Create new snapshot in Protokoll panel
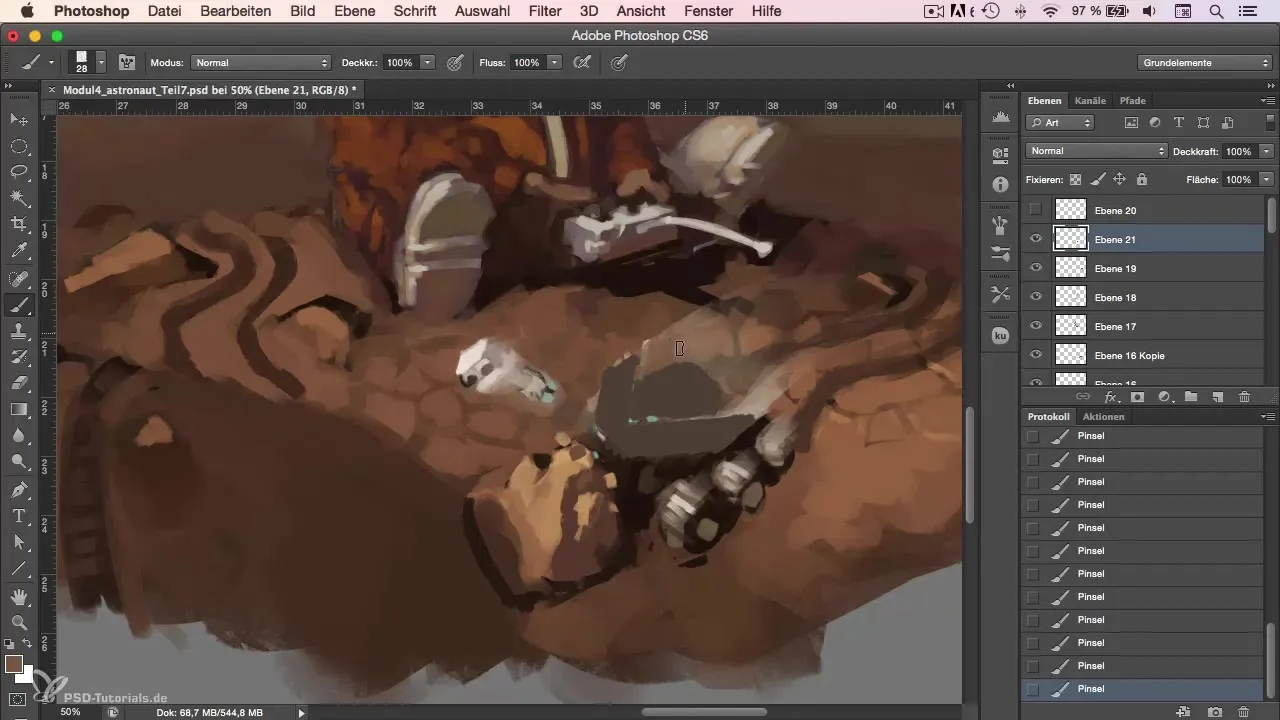1280x720 pixels. 1214,712
